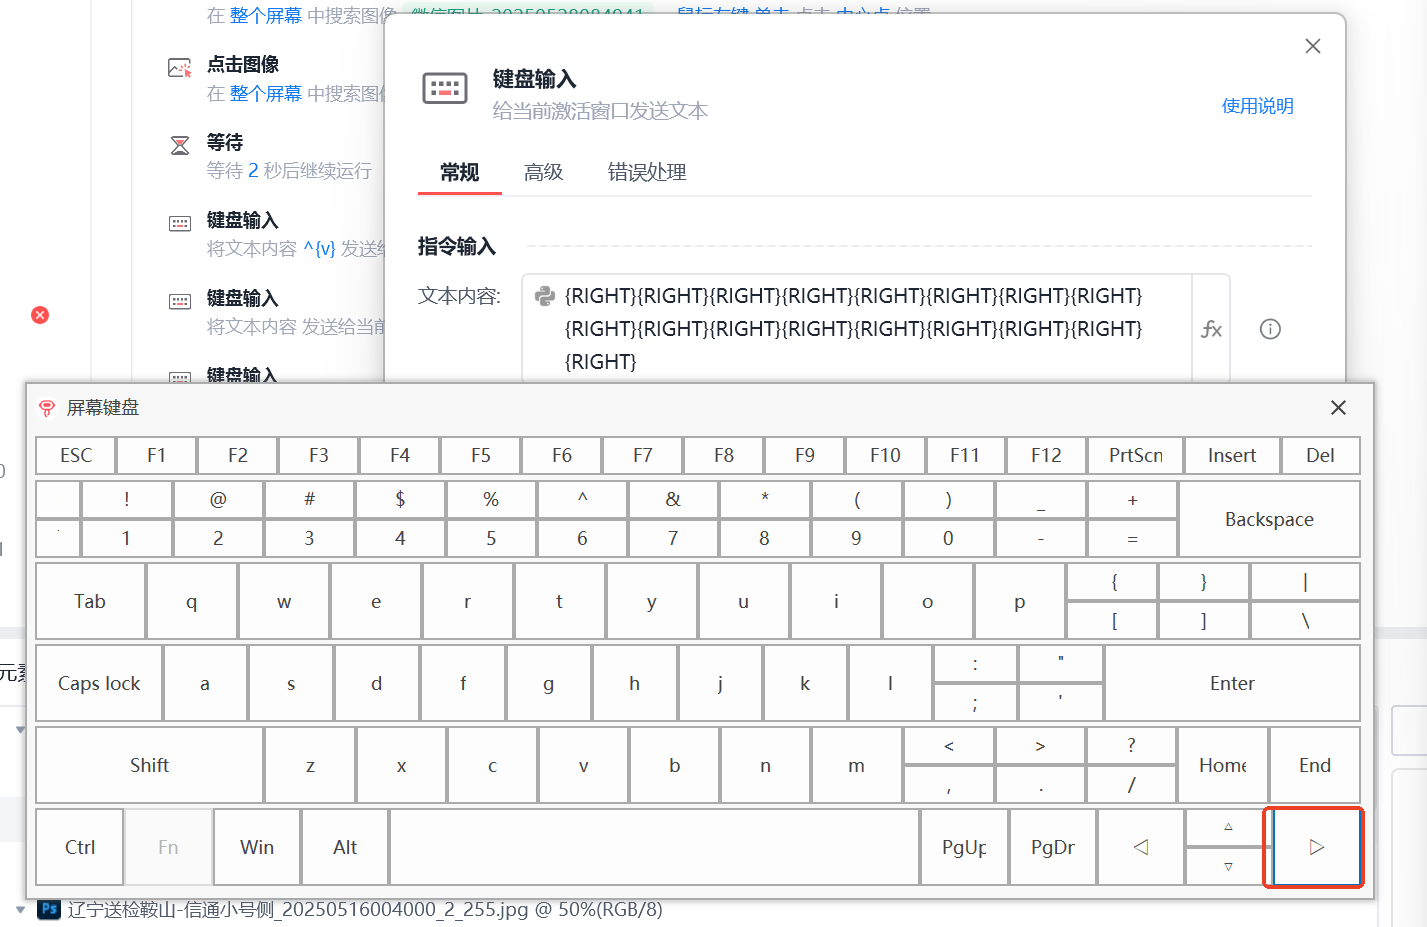Click the up arrow key on keyboard
1427x927 pixels.
coord(1228,827)
